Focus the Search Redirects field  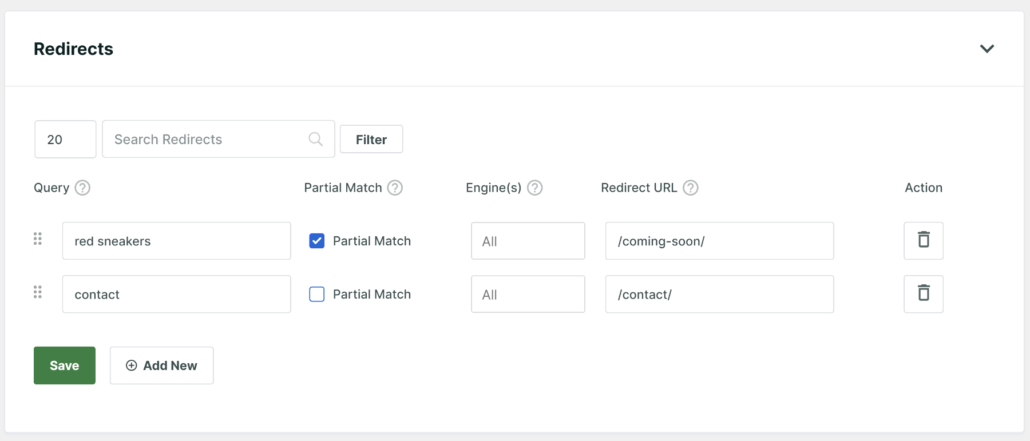pyautogui.click(x=218, y=139)
